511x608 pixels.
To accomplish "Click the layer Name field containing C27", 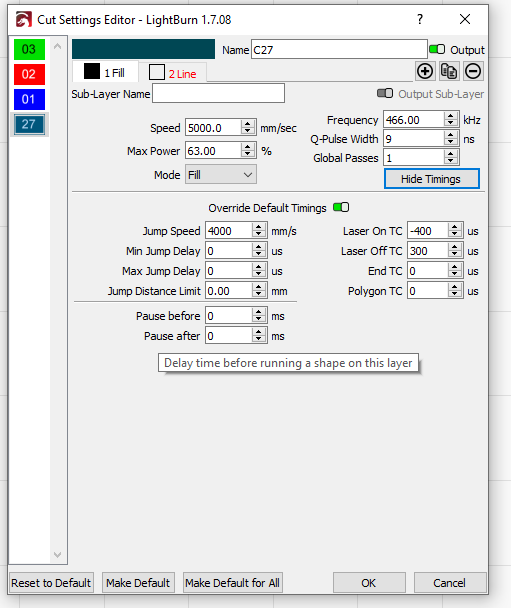I will click(x=339, y=50).
